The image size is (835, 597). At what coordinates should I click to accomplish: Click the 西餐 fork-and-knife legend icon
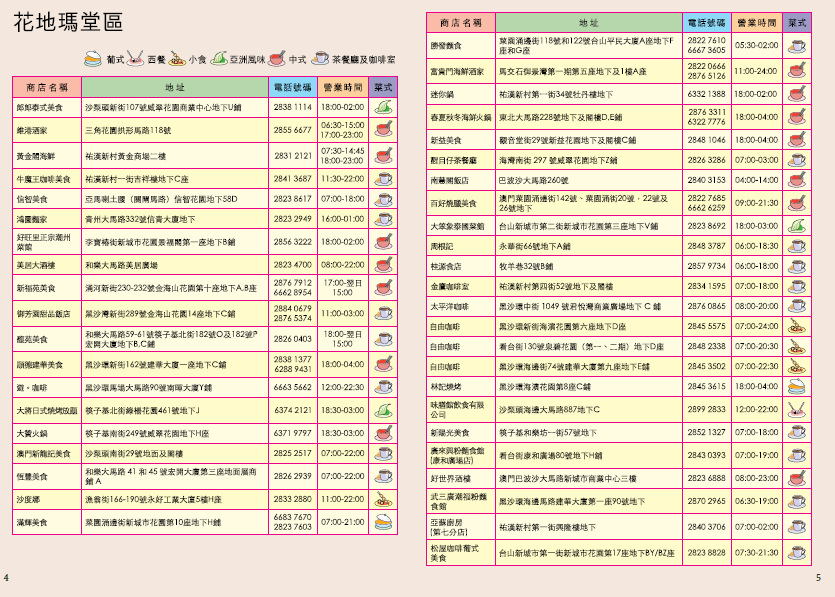tap(135, 58)
